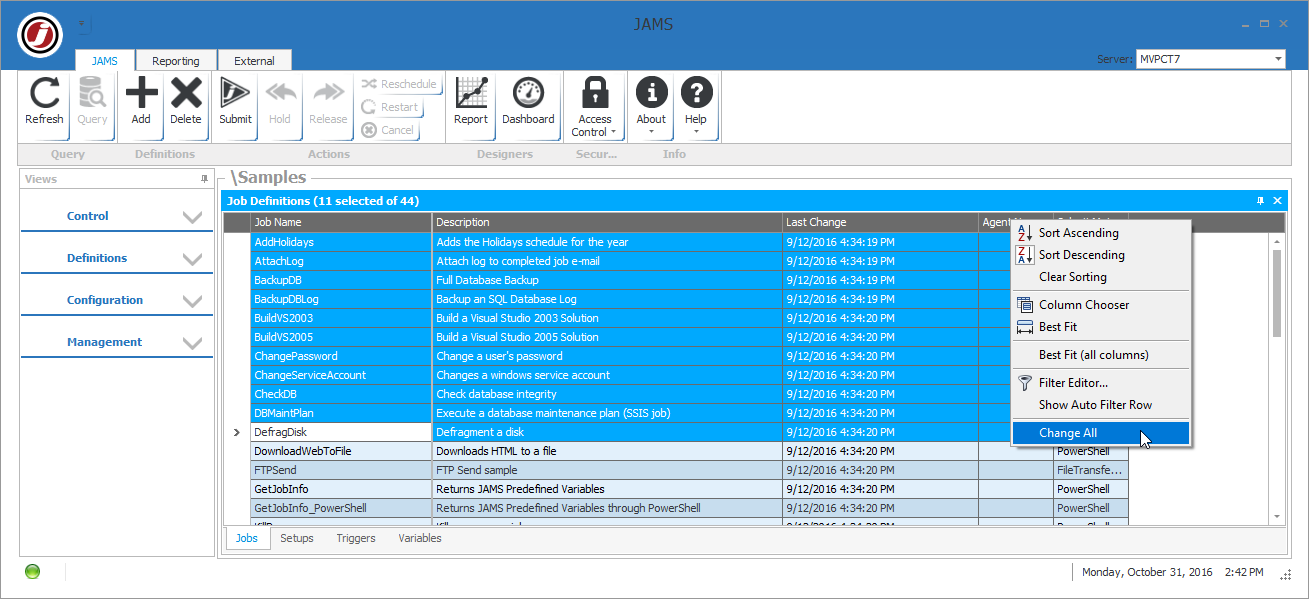Switch to the Setups bottom tab

pyautogui.click(x=297, y=538)
